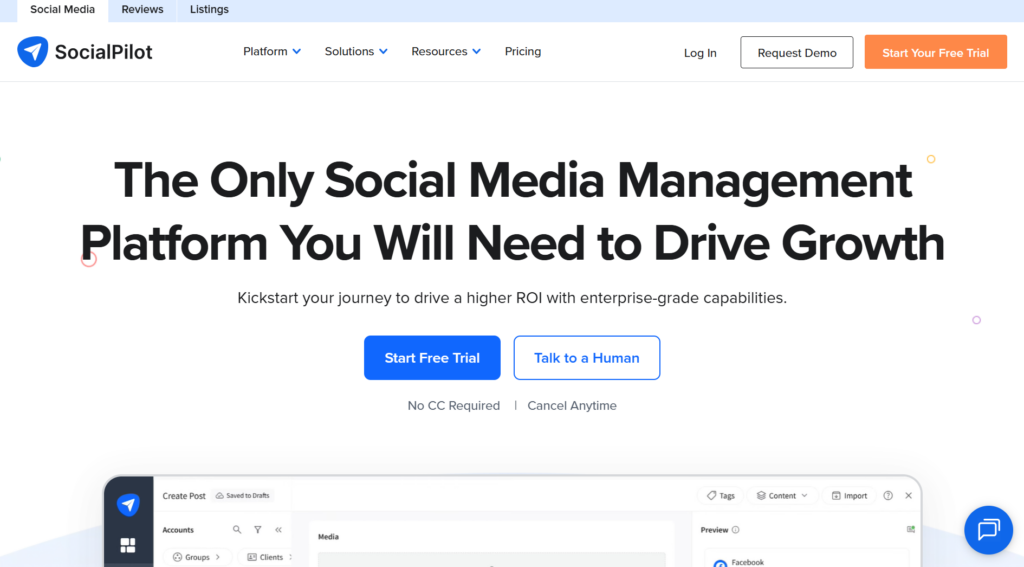Click the Talk to a Human button
This screenshot has height=567, width=1024.
click(586, 358)
